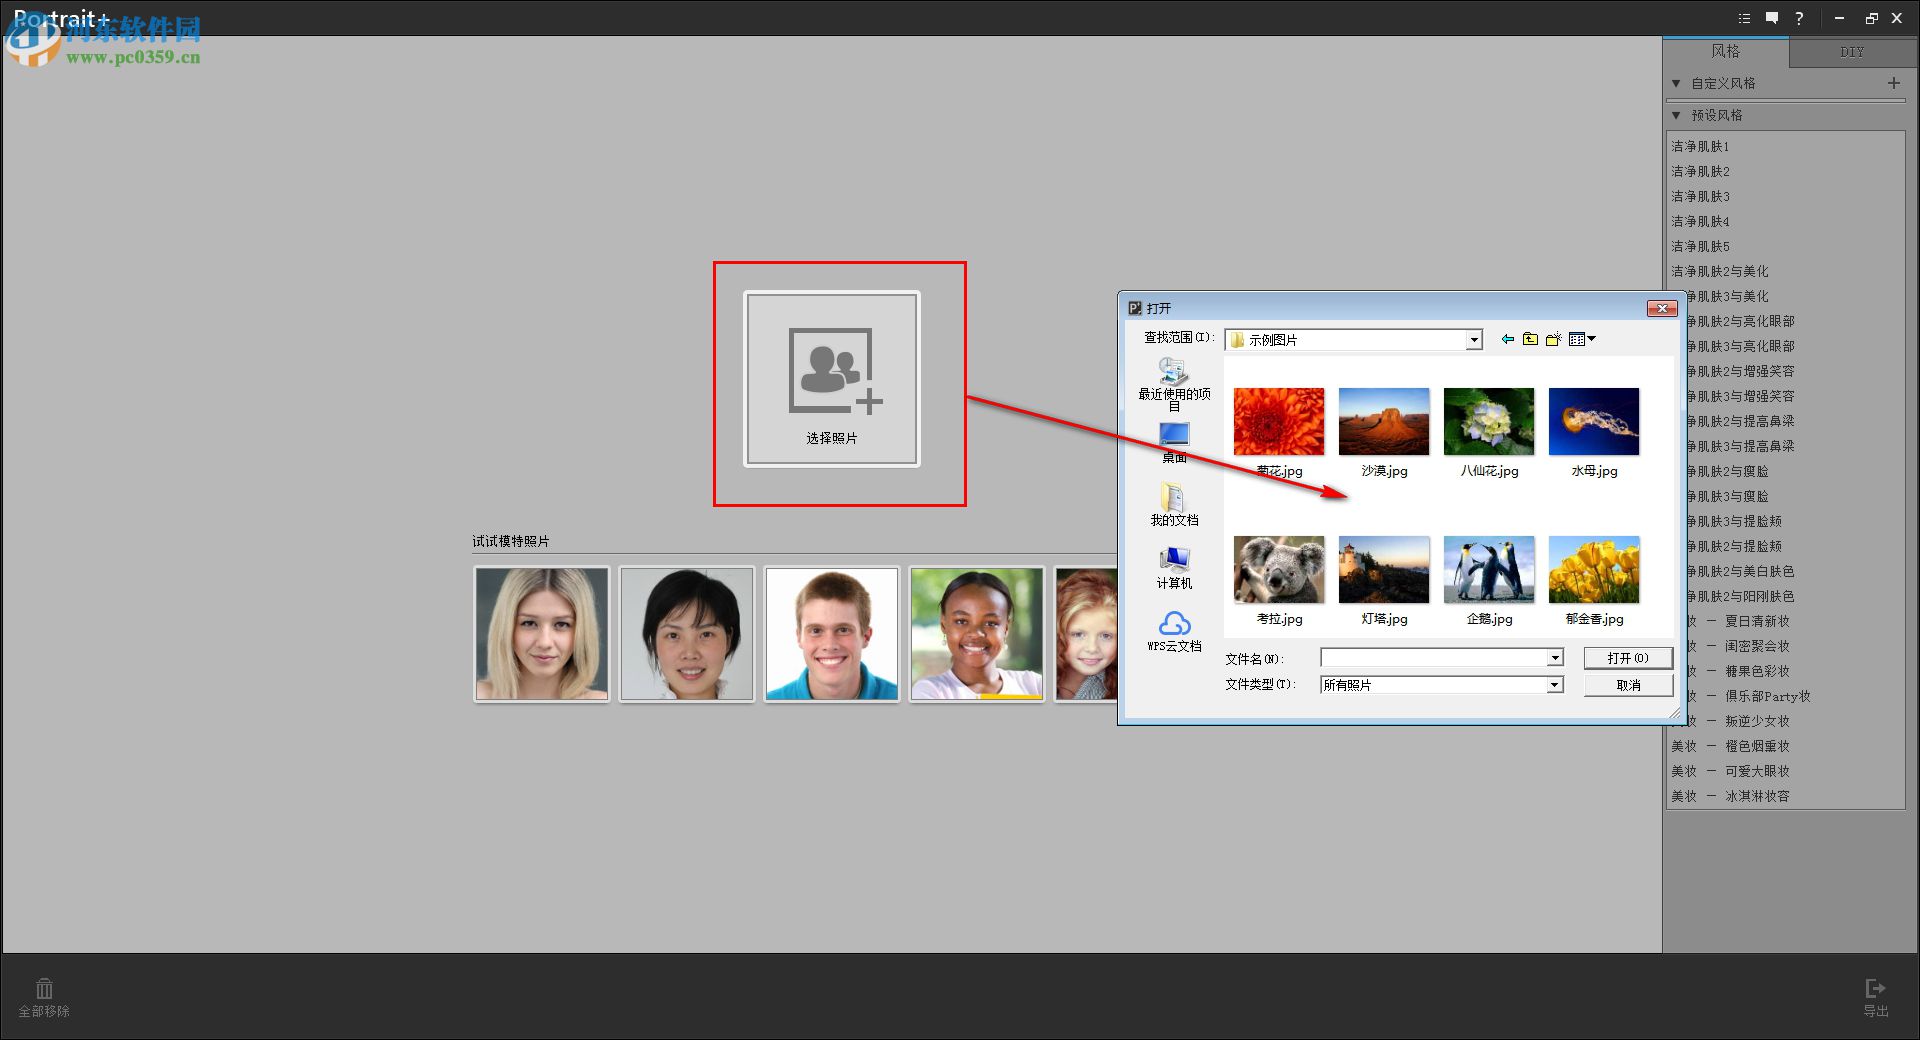Click the feedback speech-bubble icon in titlebar
This screenshot has height=1040, width=1920.
[x=1770, y=18]
